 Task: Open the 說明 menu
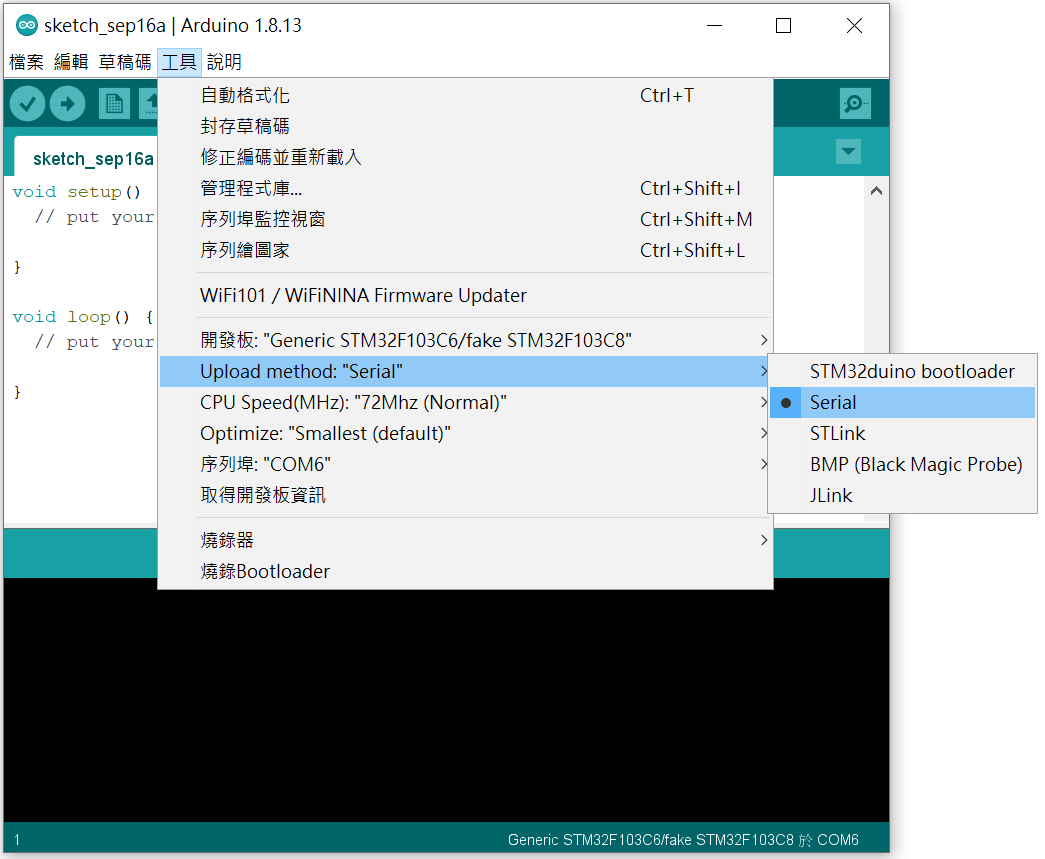[224, 62]
